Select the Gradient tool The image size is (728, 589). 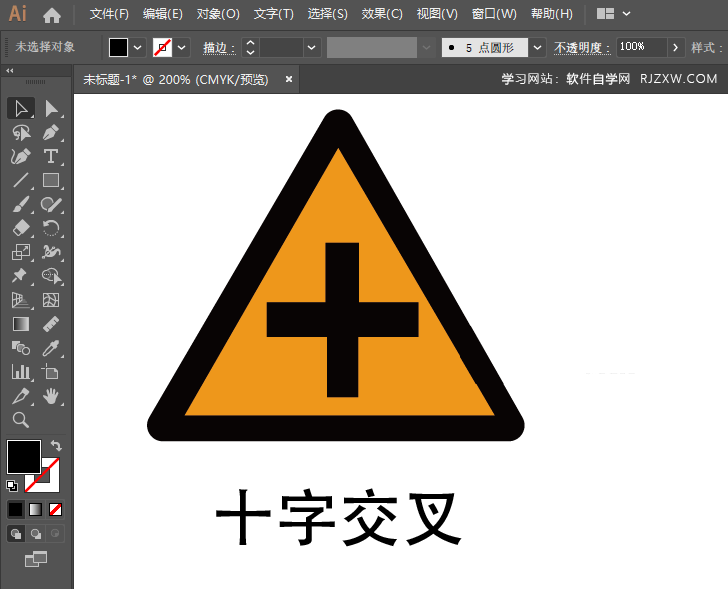coord(20,324)
